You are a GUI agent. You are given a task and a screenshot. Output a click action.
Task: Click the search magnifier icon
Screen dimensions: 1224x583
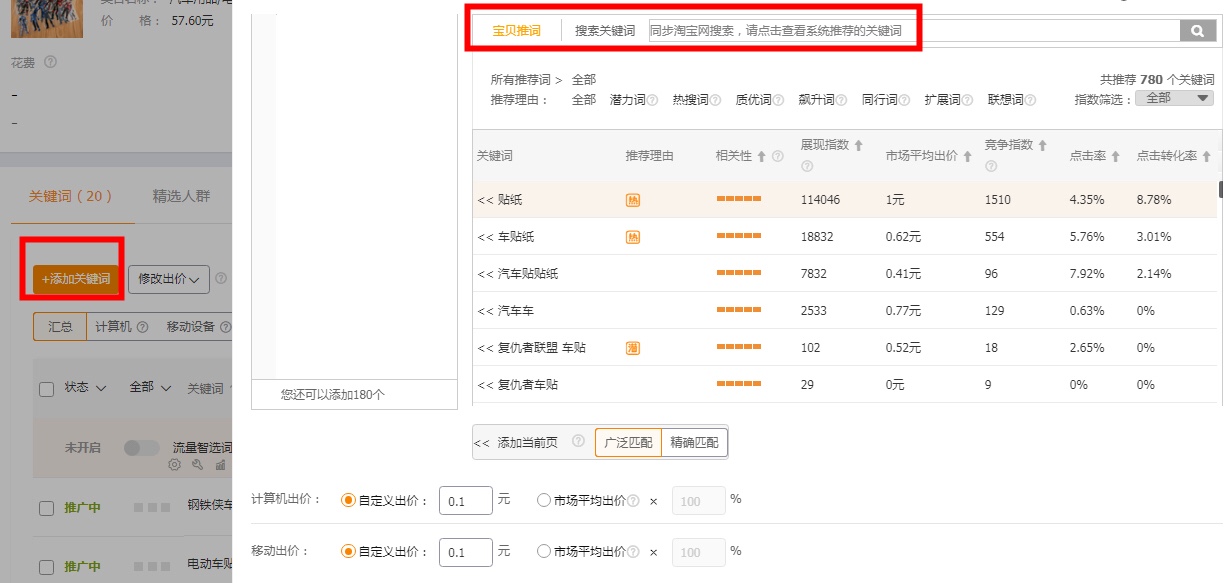pos(1197,31)
